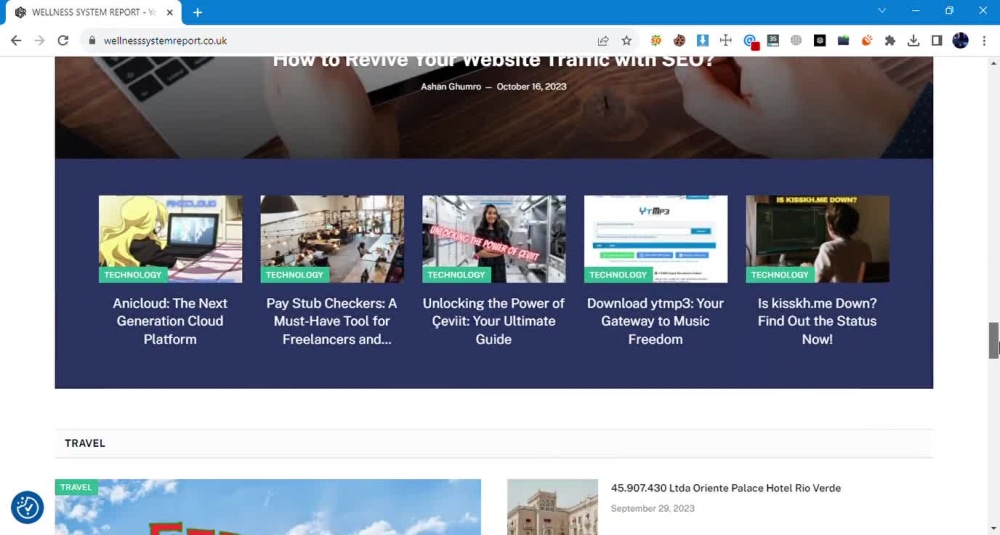This screenshot has height=535, width=1000.
Task: Open 'How to Revive Your Website Traffic' headline
Action: (494, 61)
